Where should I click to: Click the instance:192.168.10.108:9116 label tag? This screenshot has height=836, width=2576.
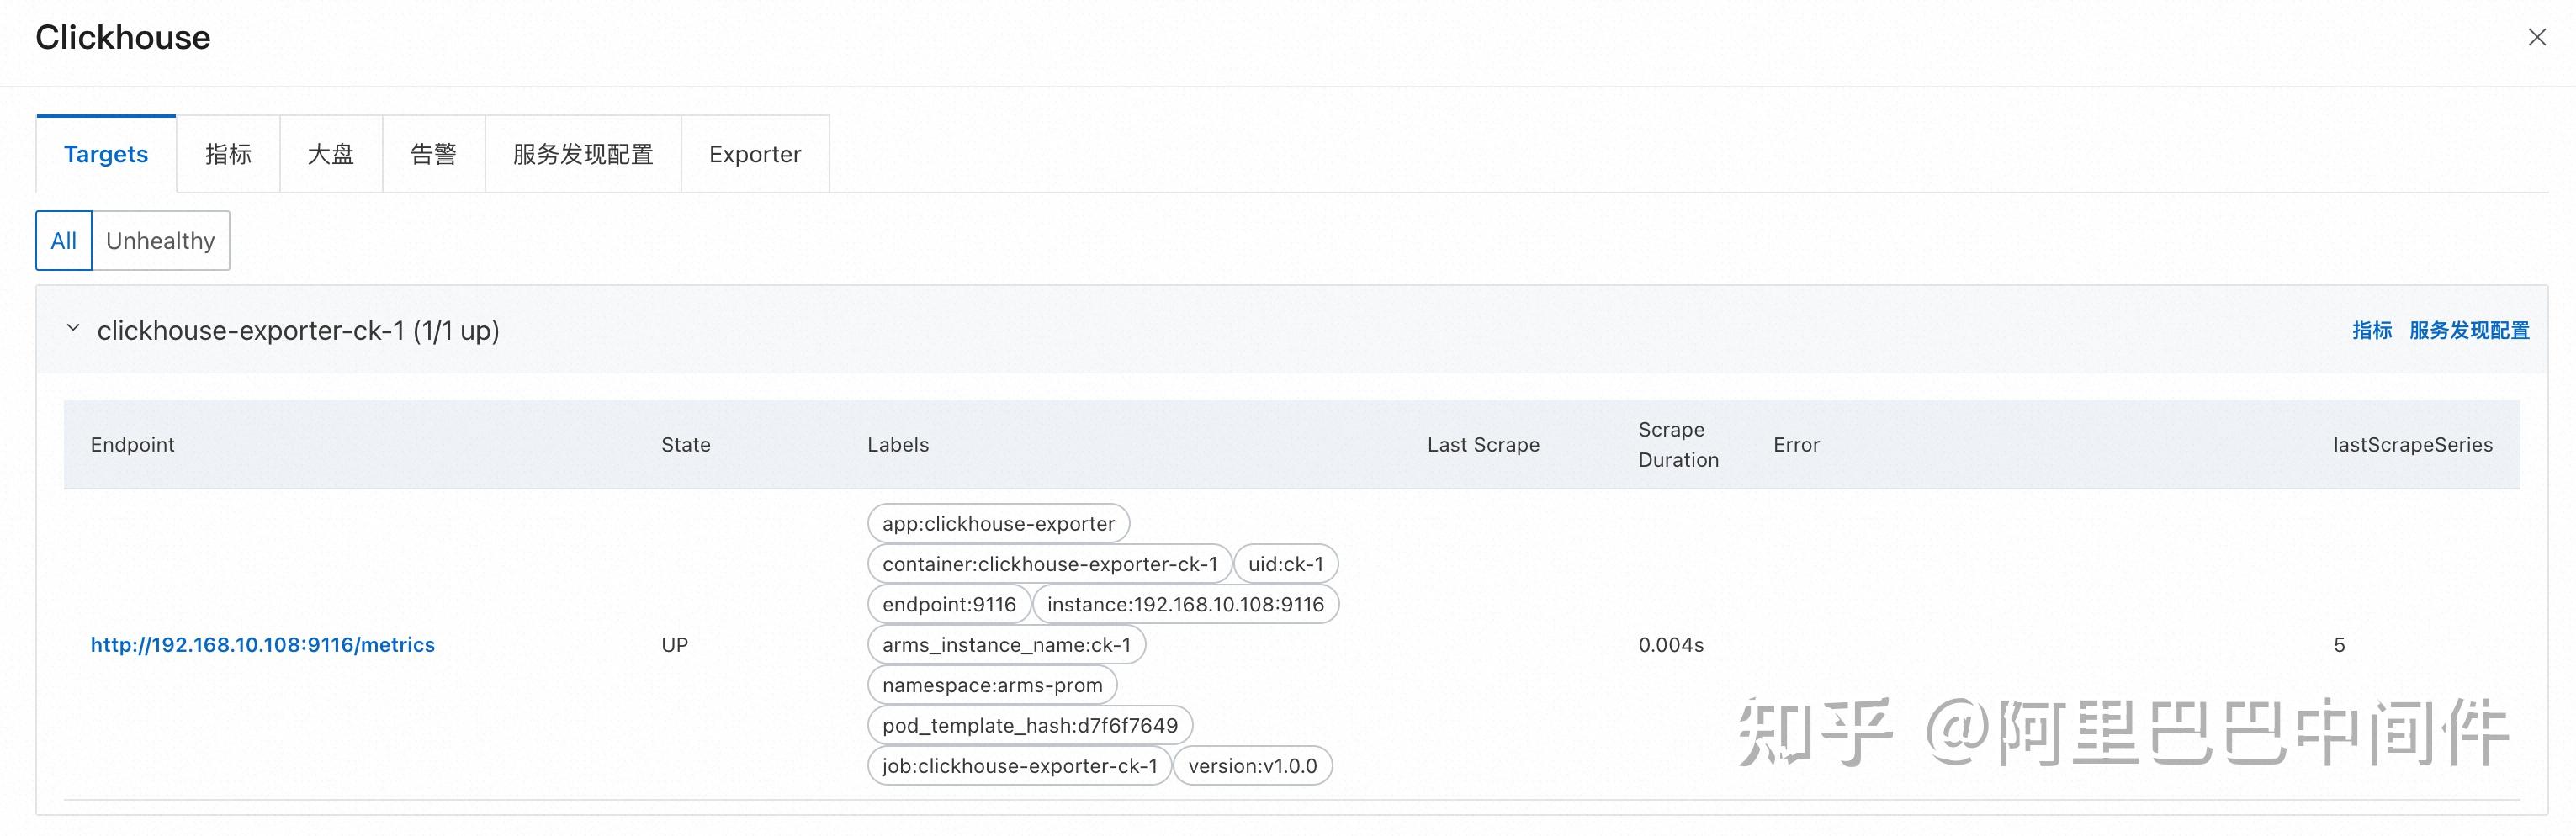pyautogui.click(x=1185, y=605)
